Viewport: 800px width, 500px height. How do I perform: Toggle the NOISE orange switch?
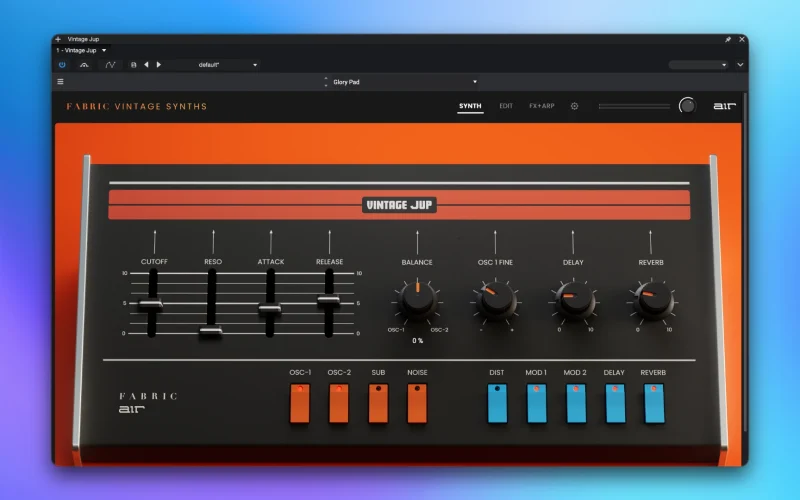(417, 404)
